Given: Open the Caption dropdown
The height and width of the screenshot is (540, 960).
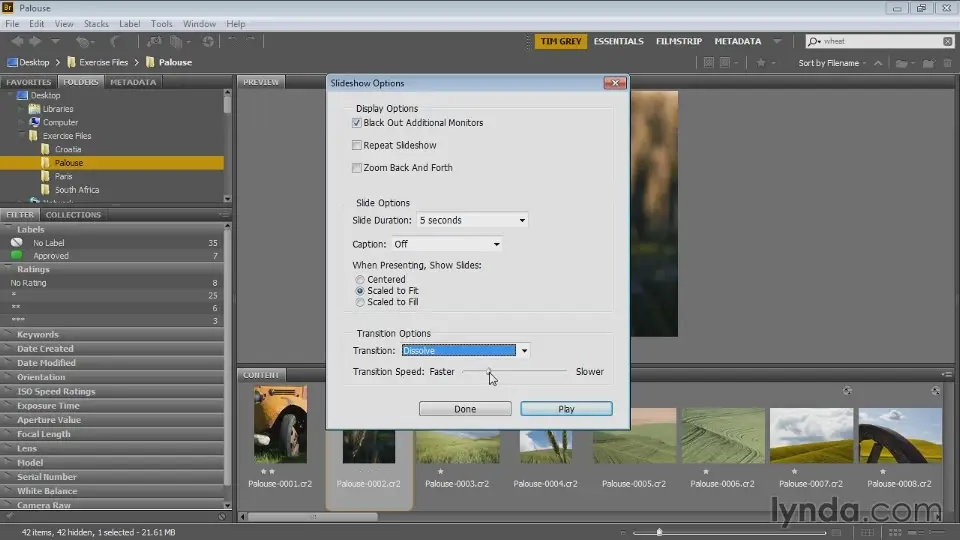Looking at the screenshot, I should click(x=447, y=244).
